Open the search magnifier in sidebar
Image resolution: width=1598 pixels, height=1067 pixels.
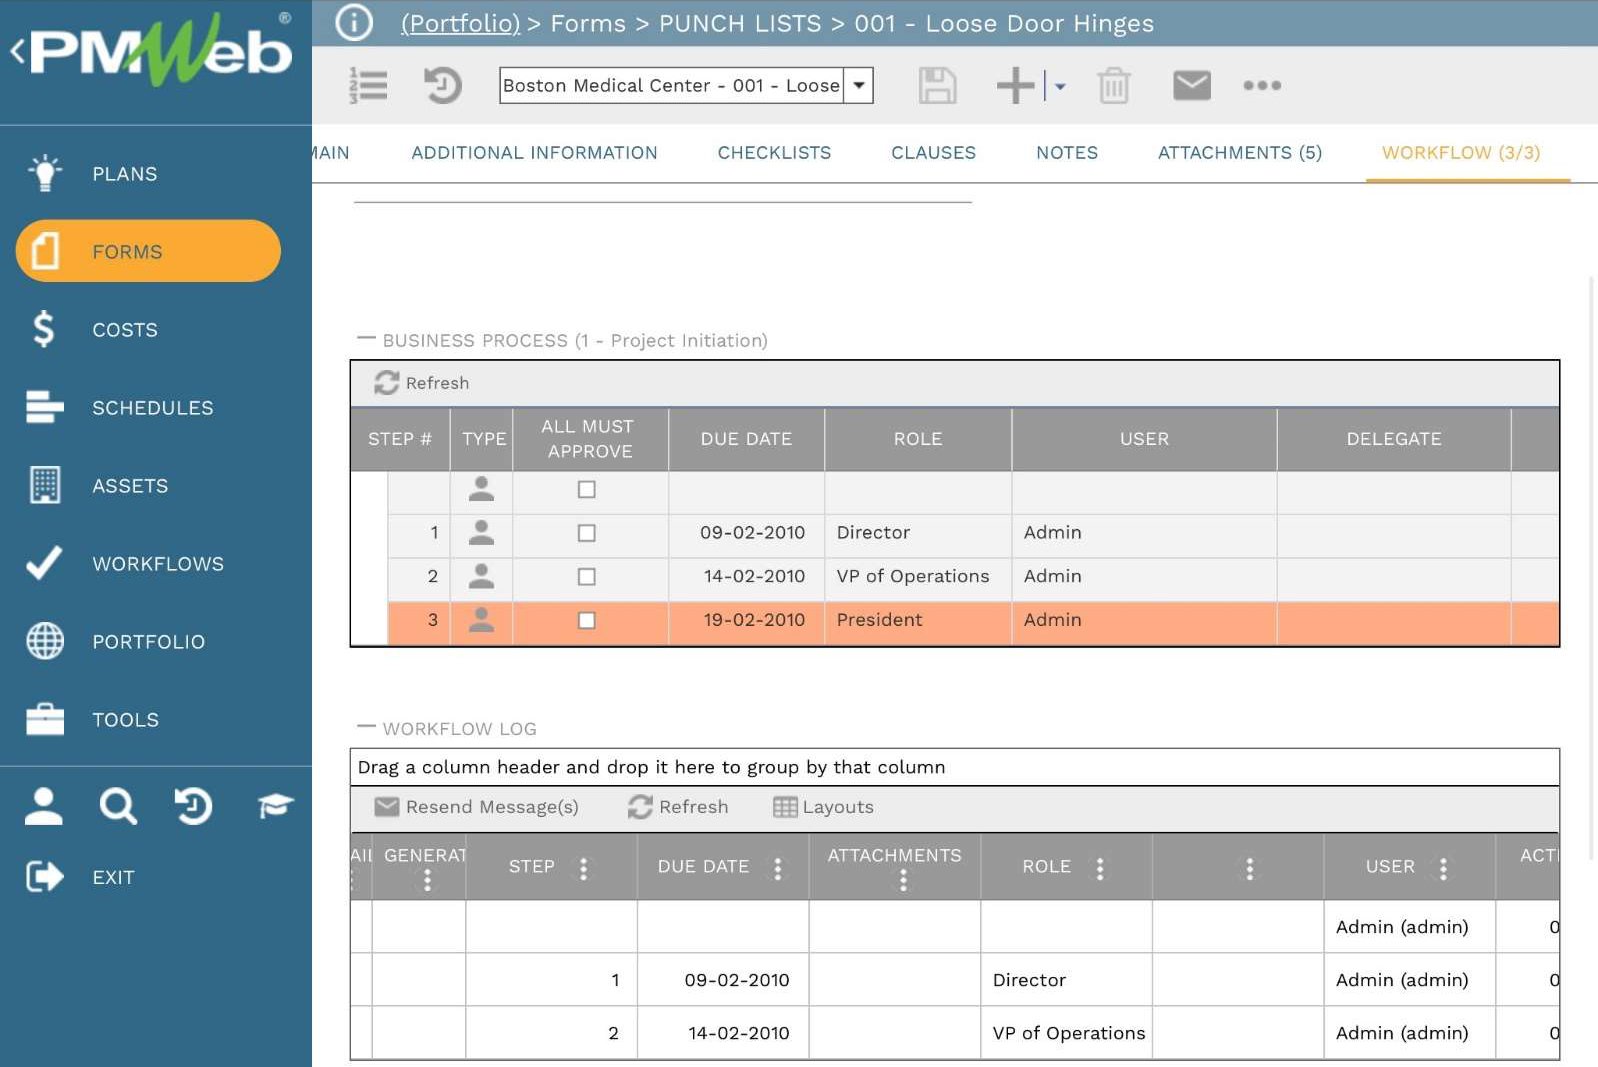(x=118, y=805)
